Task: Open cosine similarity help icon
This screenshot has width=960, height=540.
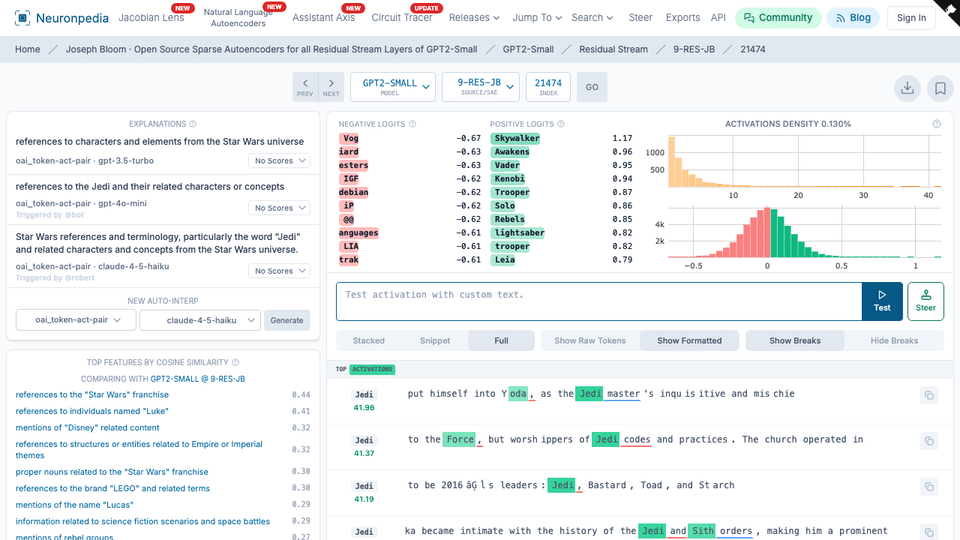Action: pyautogui.click(x=236, y=362)
